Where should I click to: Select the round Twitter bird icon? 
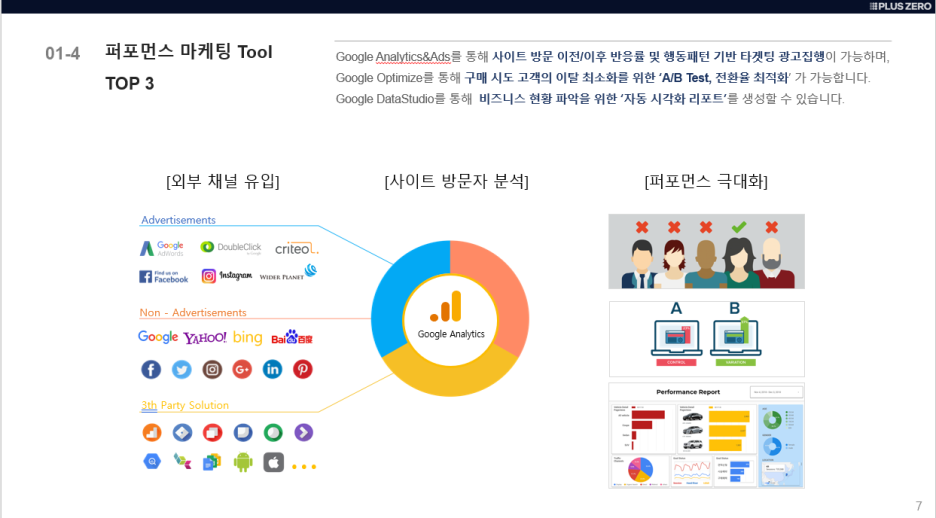[x=181, y=369]
